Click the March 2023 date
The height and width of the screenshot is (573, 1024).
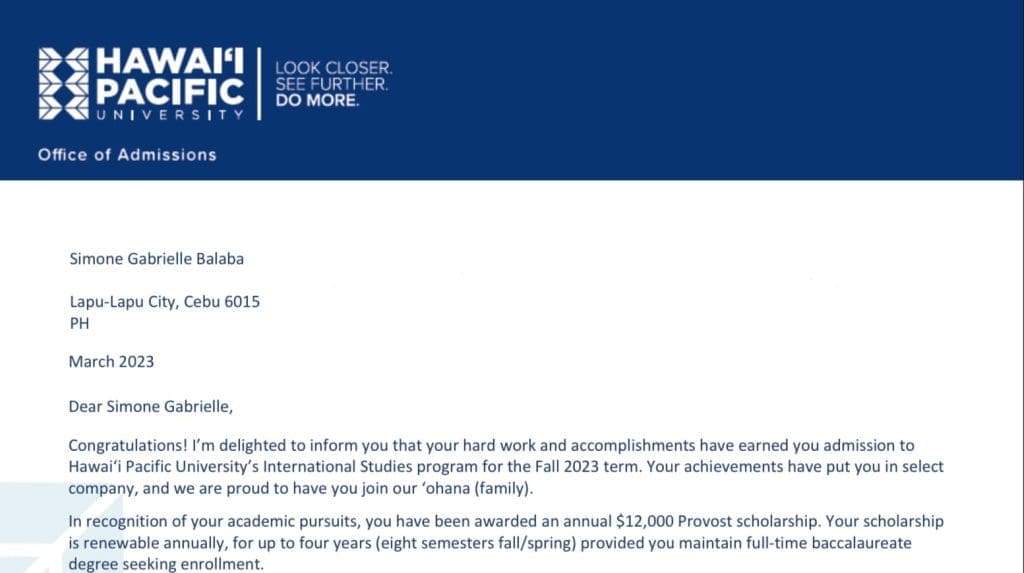point(111,361)
